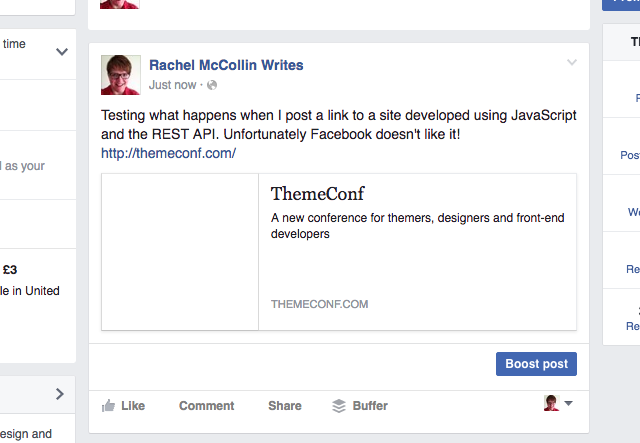Click the Buffer stacked-layers icon

(339, 406)
